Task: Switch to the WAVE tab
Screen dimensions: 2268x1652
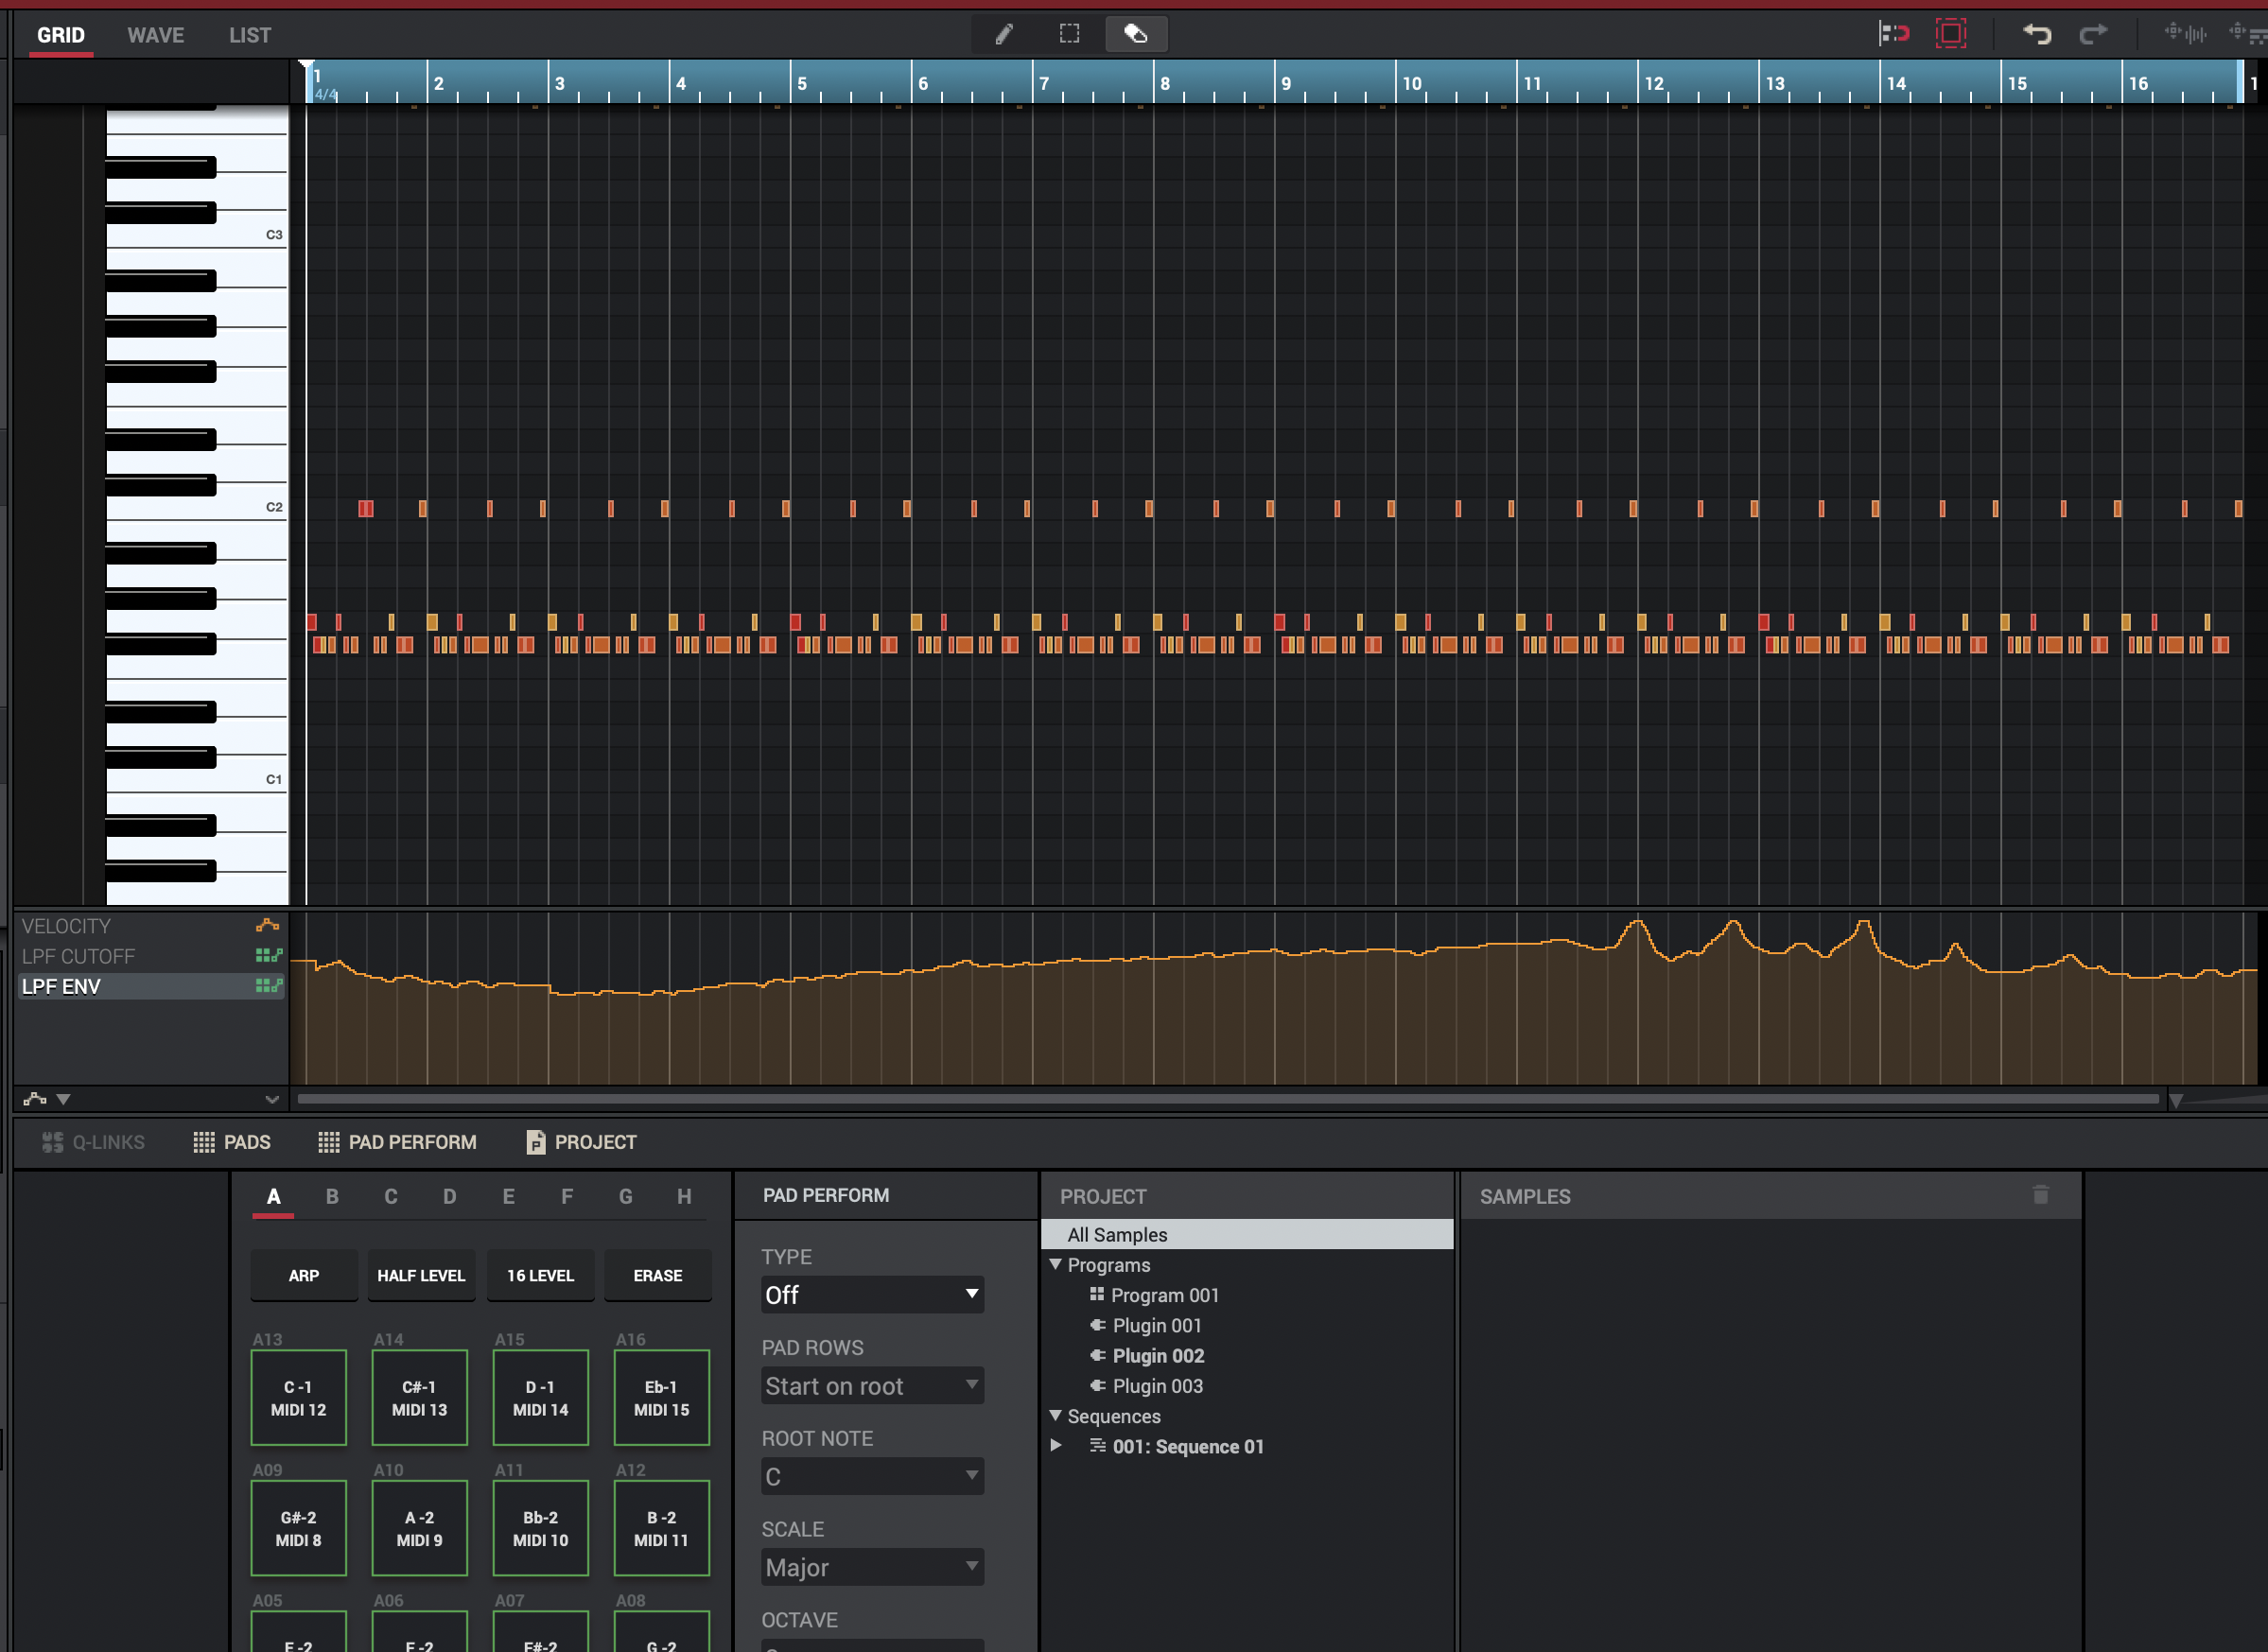Action: coord(155,36)
